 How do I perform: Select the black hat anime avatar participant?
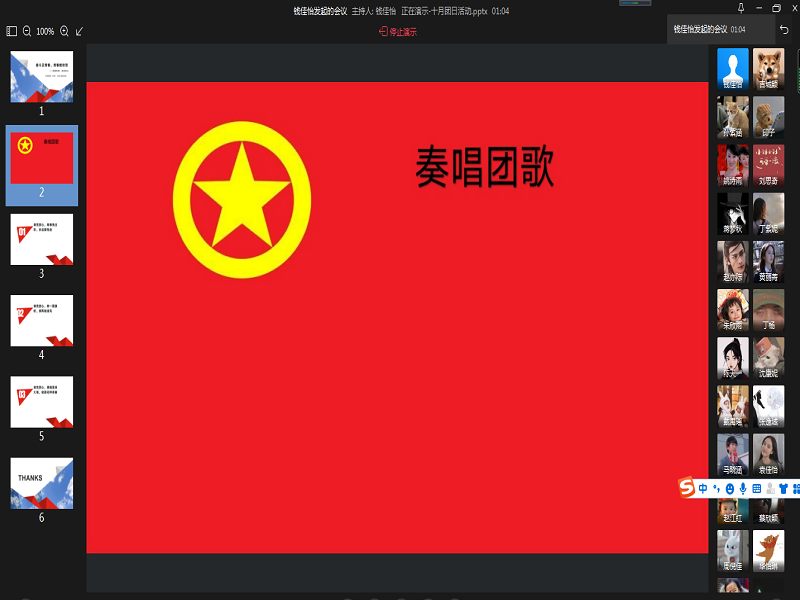point(733,214)
